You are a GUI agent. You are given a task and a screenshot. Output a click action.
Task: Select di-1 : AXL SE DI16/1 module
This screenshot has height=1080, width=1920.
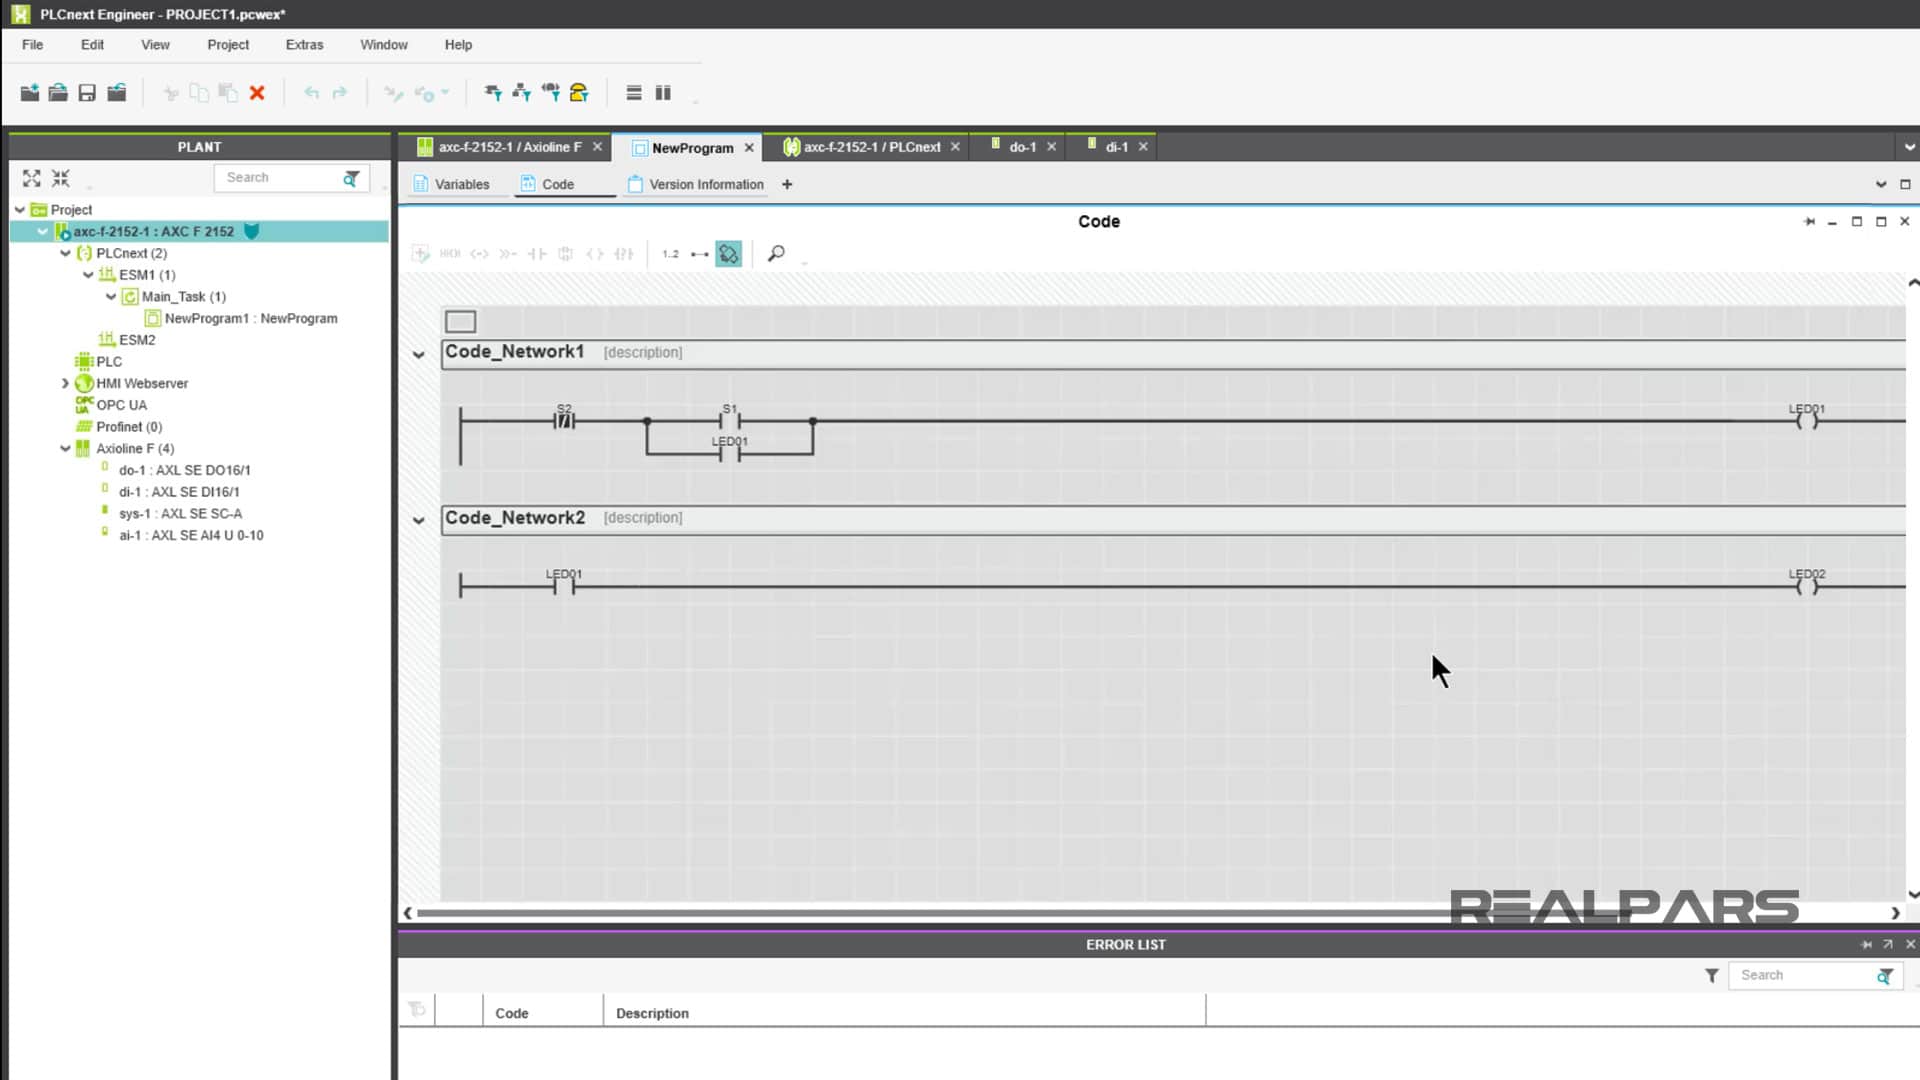179,492
